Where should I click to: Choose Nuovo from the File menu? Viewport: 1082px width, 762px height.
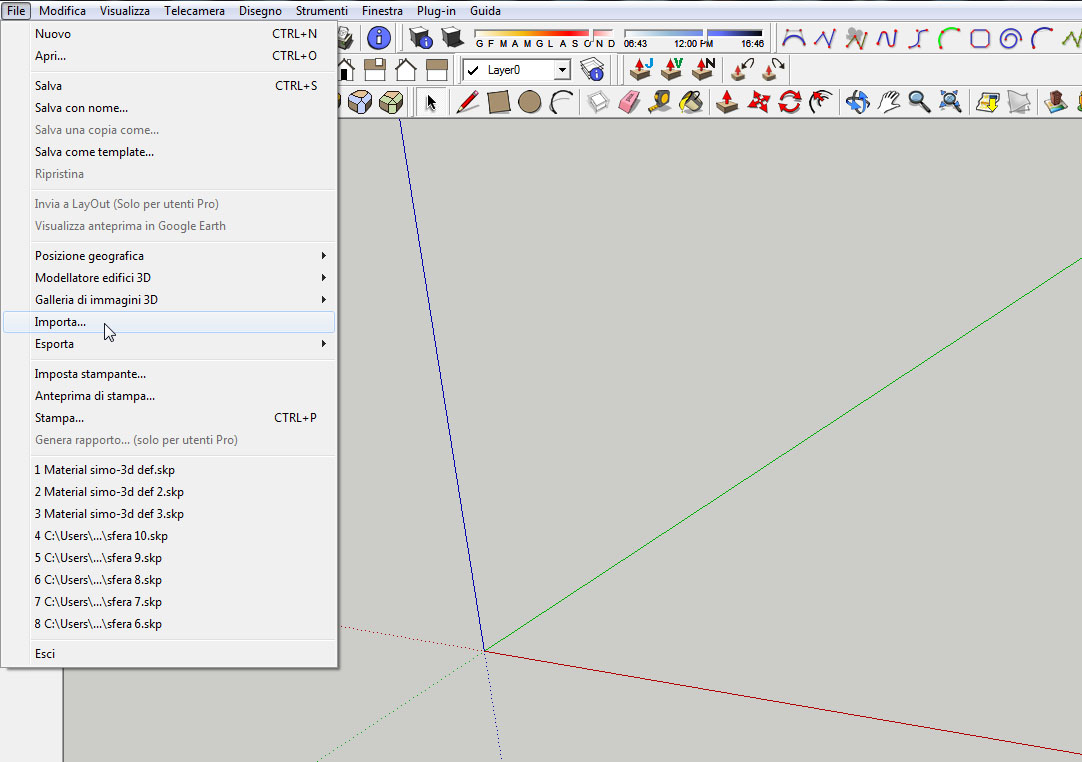click(169, 34)
